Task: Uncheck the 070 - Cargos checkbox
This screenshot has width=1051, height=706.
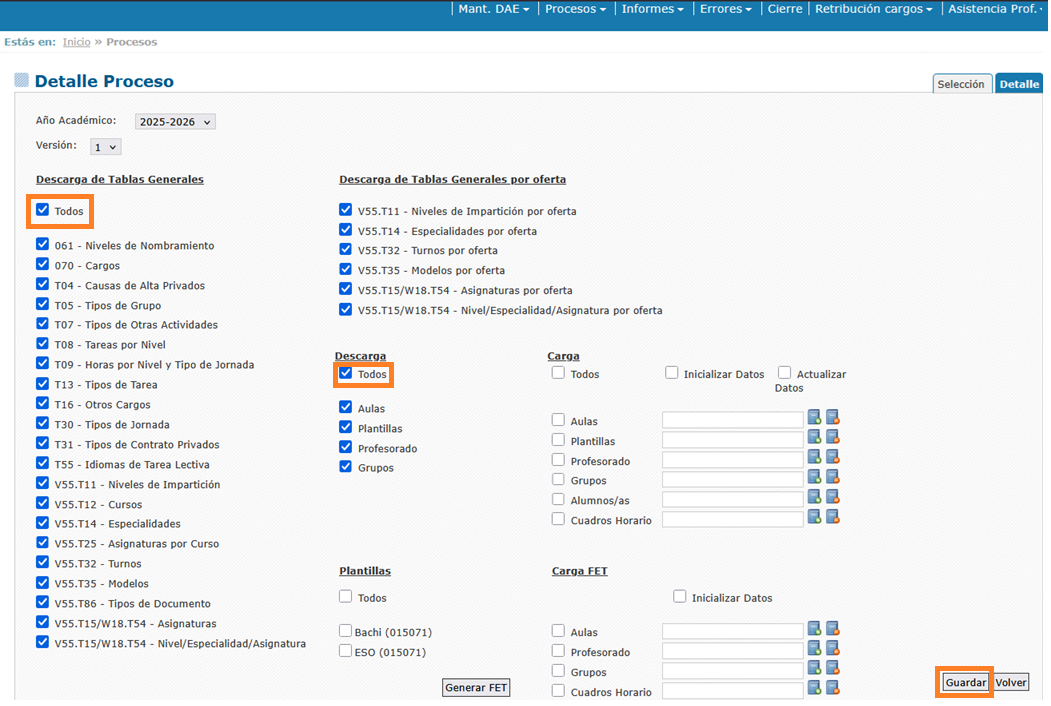Action: (x=43, y=264)
